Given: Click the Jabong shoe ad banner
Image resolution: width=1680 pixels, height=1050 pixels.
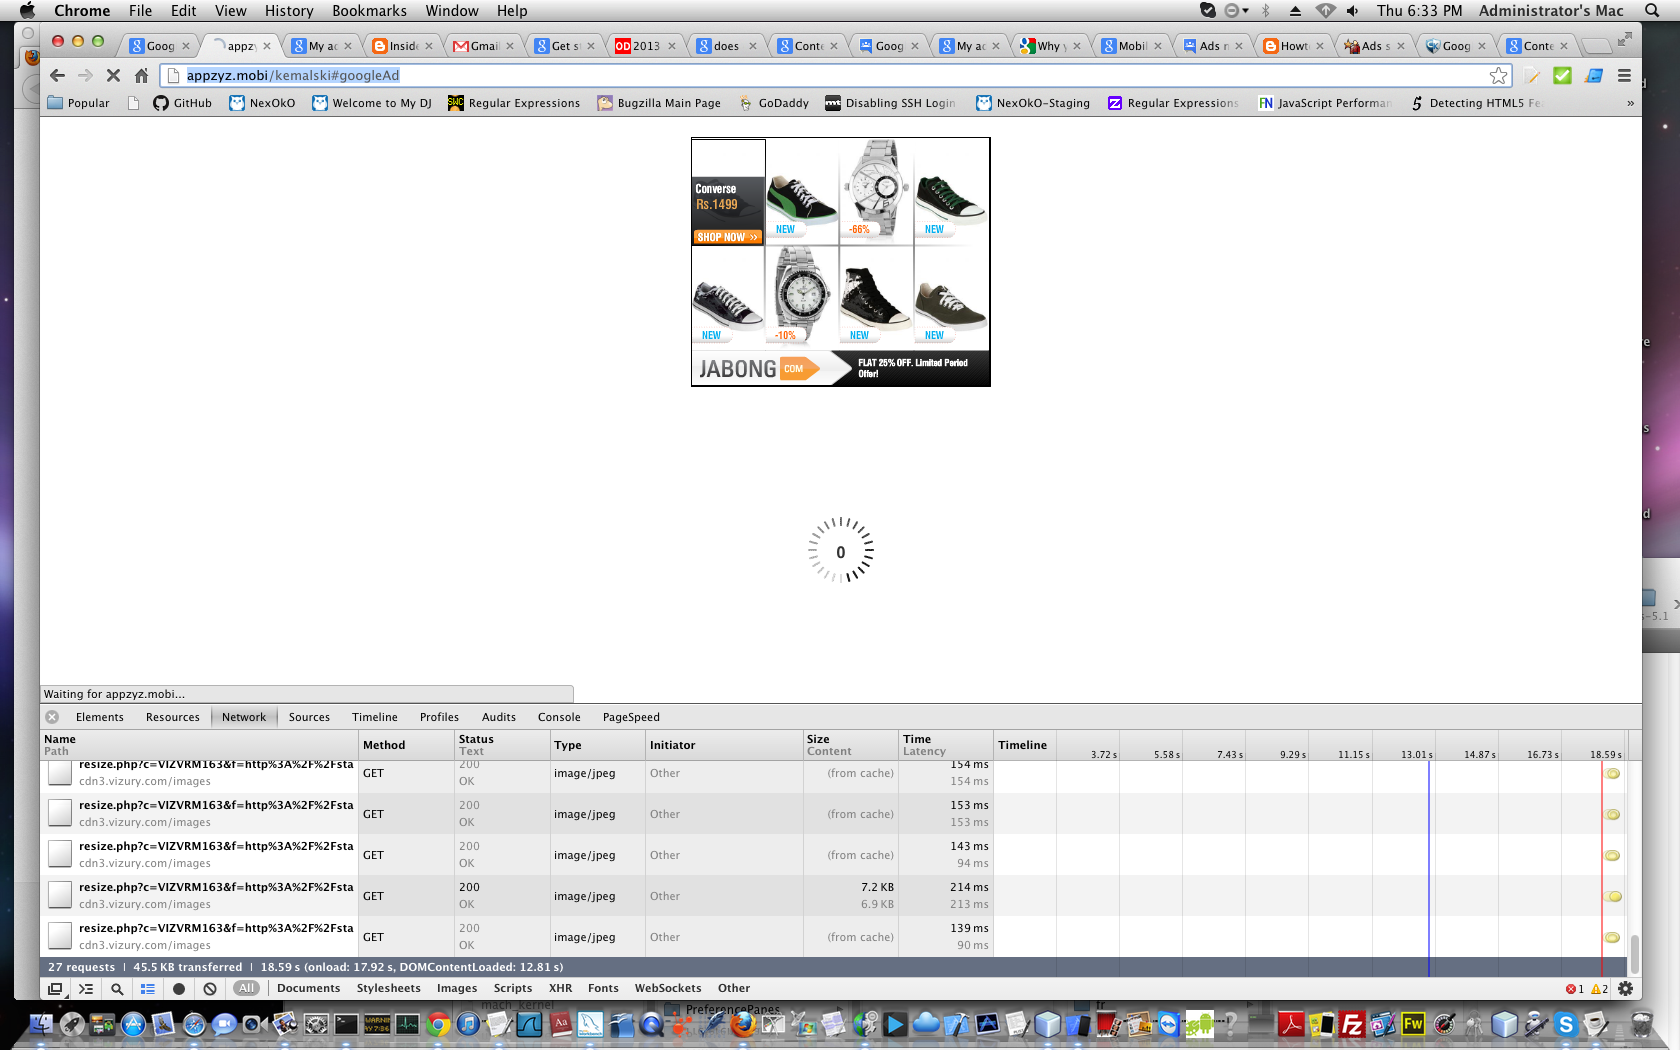Looking at the screenshot, I should pos(840,262).
